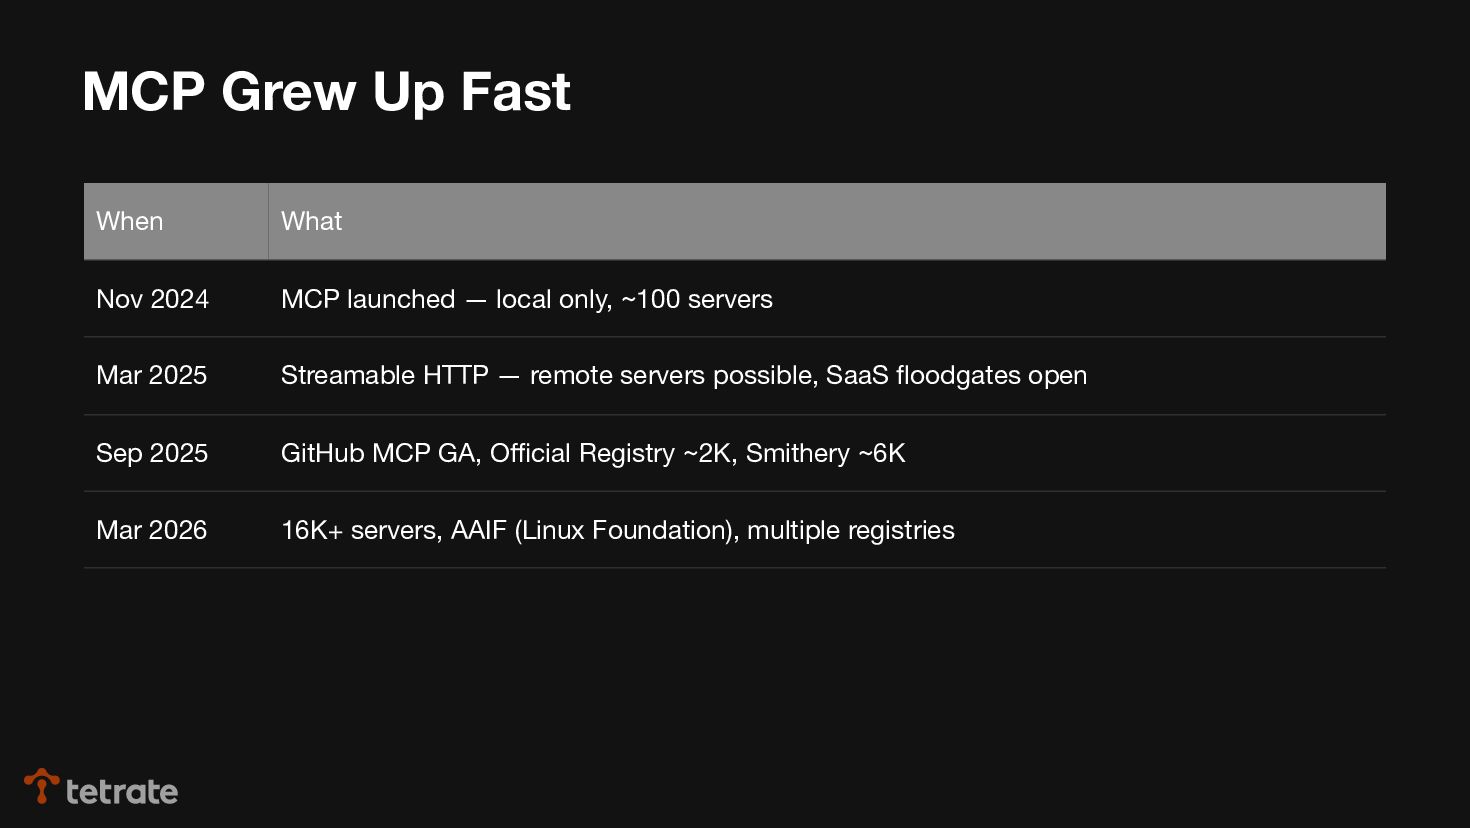Select the slide title MCP Grew Up Fast
This screenshot has height=828, width=1470.
pos(326,92)
